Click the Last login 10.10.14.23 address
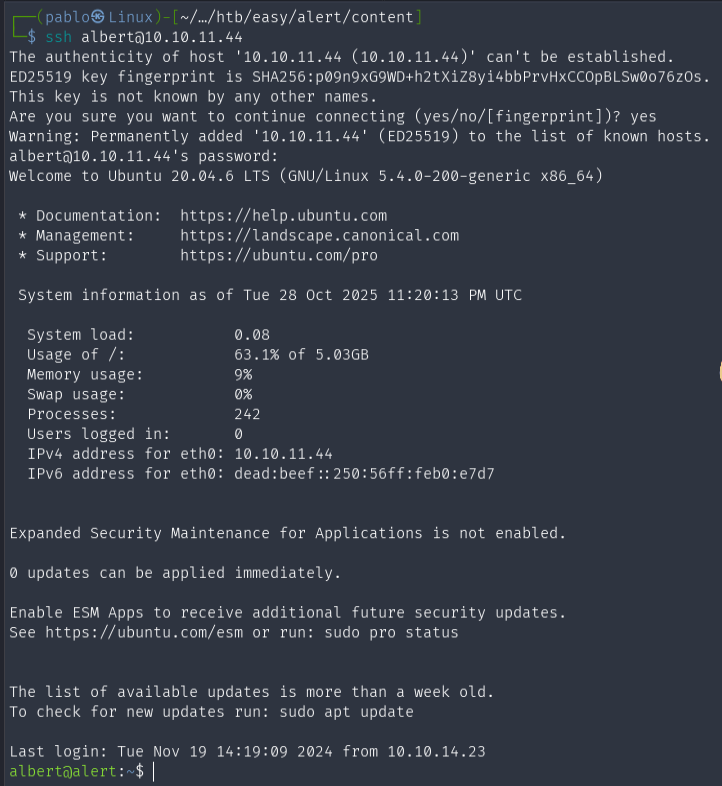Screen dimensions: 722x786 point(436,751)
